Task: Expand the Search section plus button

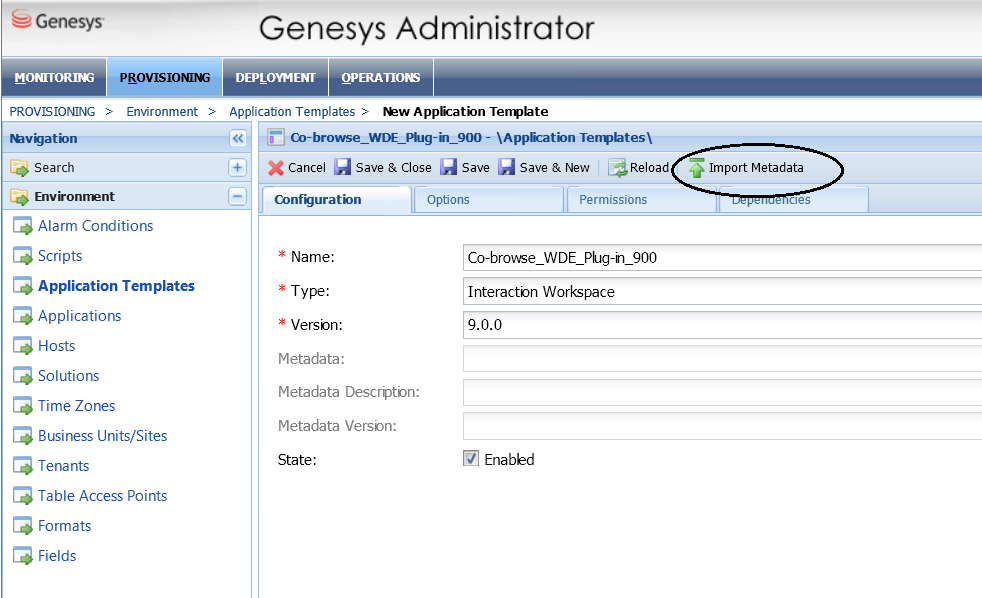Action: coord(237,168)
